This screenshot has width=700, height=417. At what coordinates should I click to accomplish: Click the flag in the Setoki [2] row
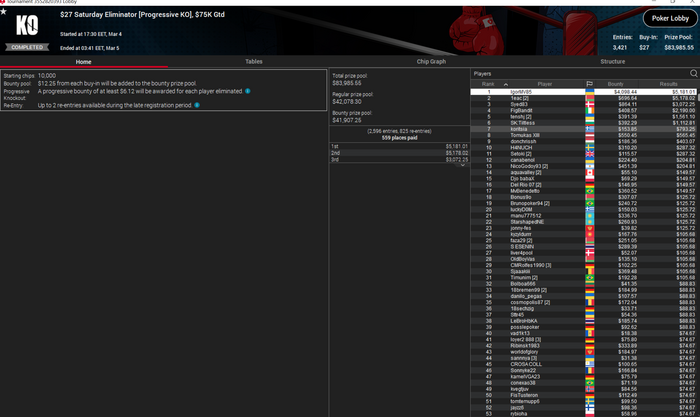[x=590, y=154]
